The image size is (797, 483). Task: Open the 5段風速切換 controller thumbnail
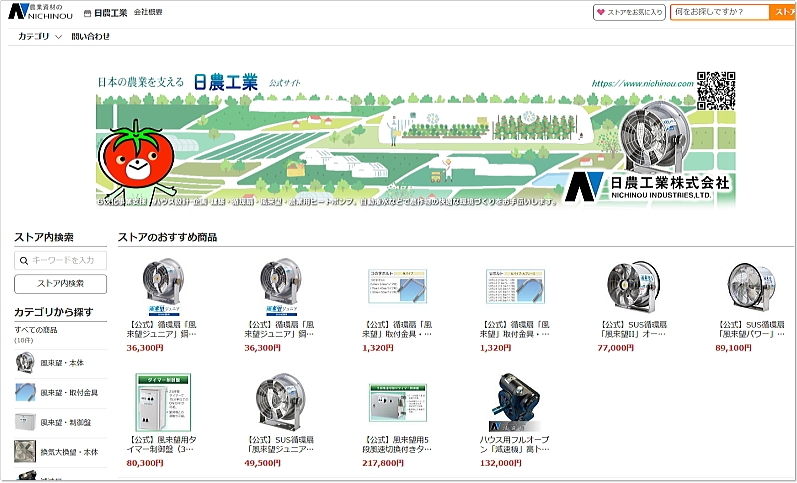point(397,403)
